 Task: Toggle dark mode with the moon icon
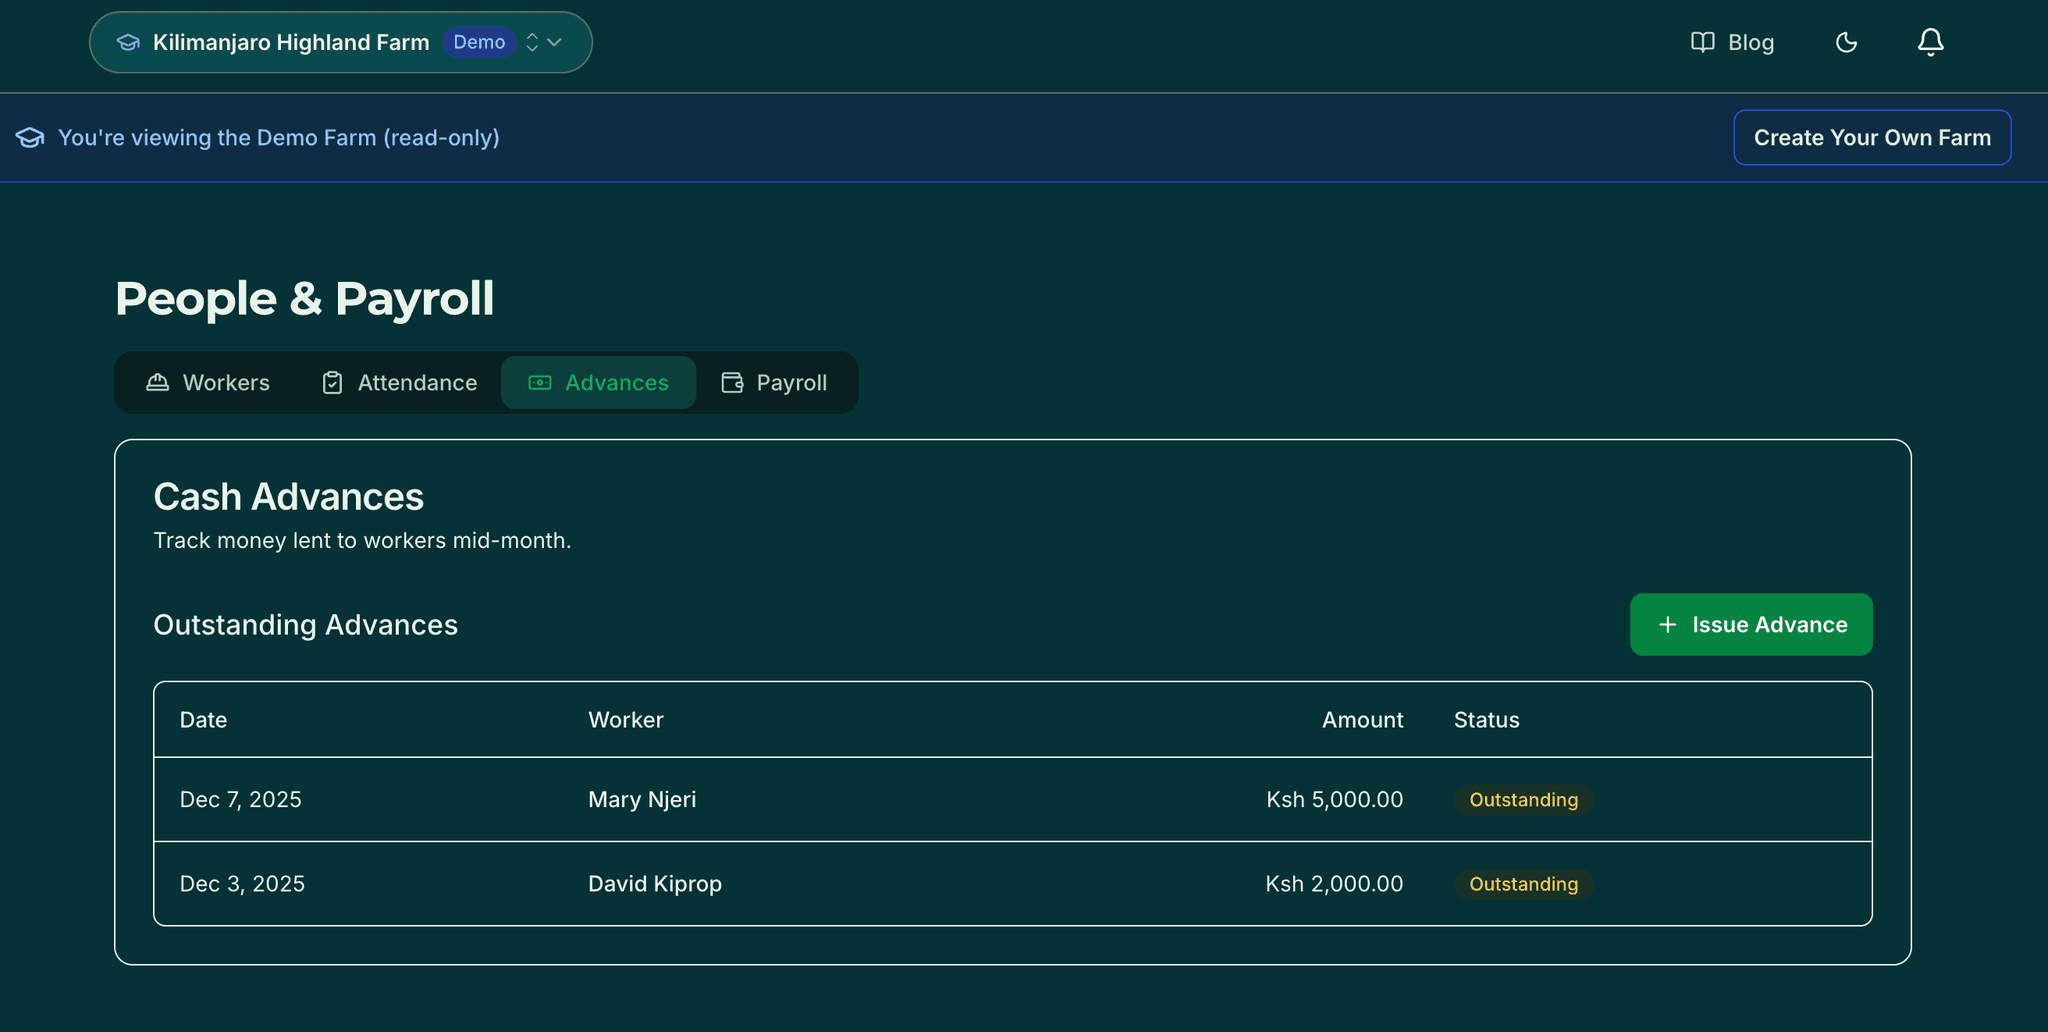tap(1846, 42)
